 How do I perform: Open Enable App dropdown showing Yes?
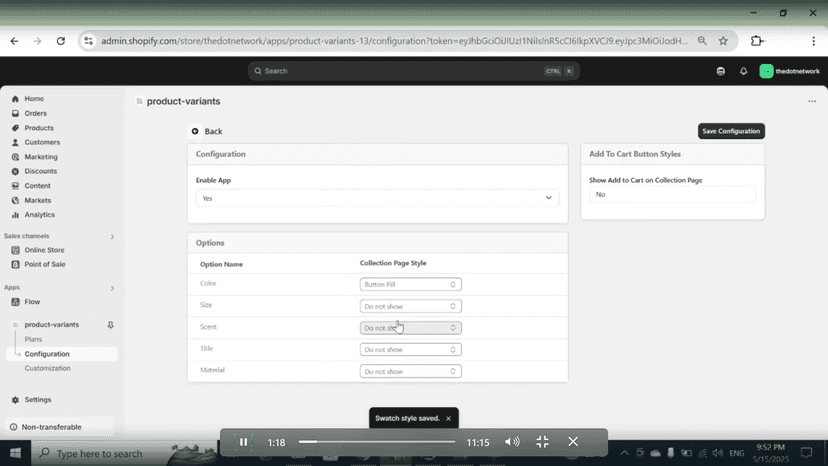(378, 198)
